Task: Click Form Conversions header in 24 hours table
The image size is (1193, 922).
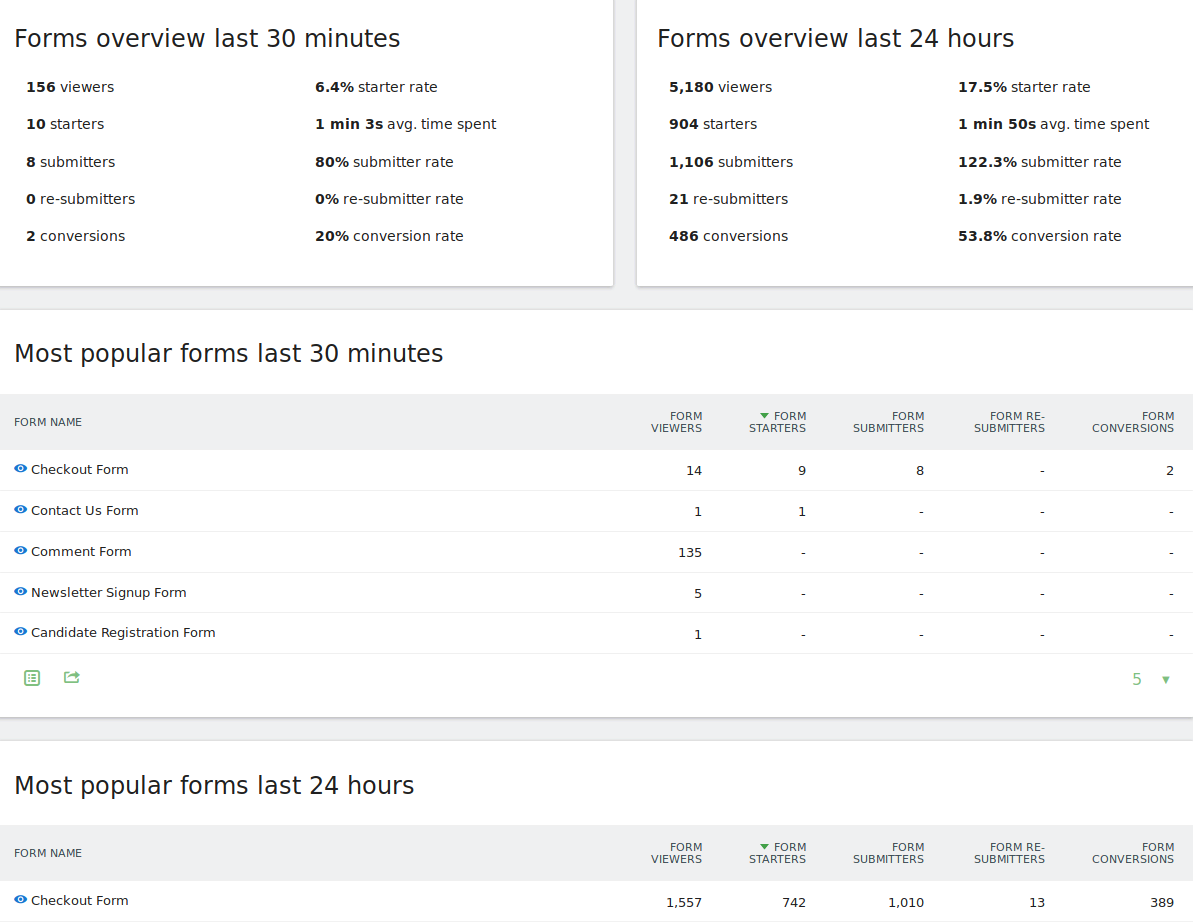Action: (x=1132, y=853)
